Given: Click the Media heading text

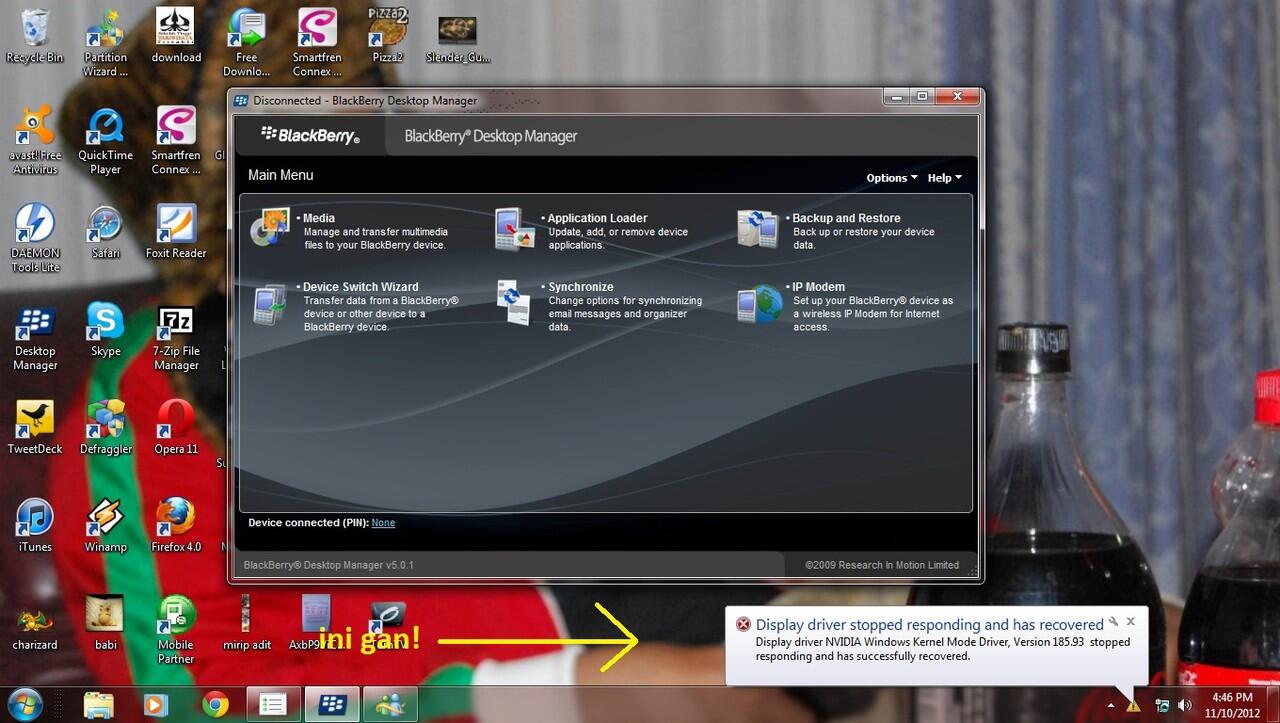Looking at the screenshot, I should tap(319, 218).
